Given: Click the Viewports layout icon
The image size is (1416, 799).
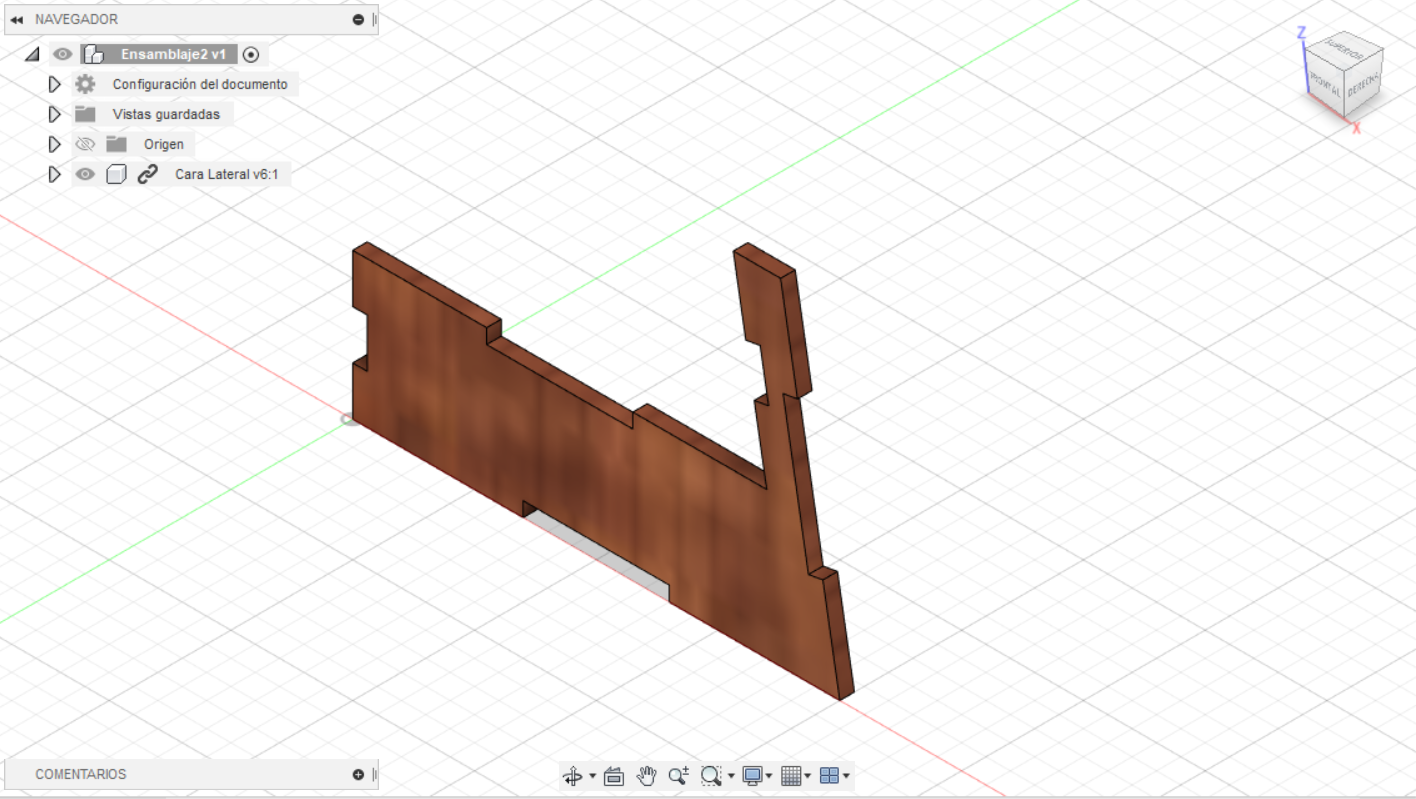Looking at the screenshot, I should pyautogui.click(x=829, y=775).
